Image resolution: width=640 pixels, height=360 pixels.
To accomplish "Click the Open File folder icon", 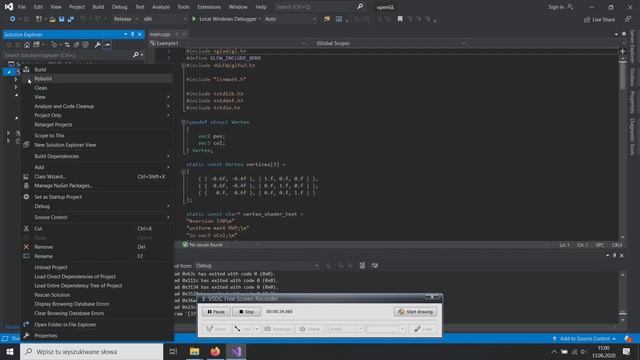I will (x=52, y=19).
